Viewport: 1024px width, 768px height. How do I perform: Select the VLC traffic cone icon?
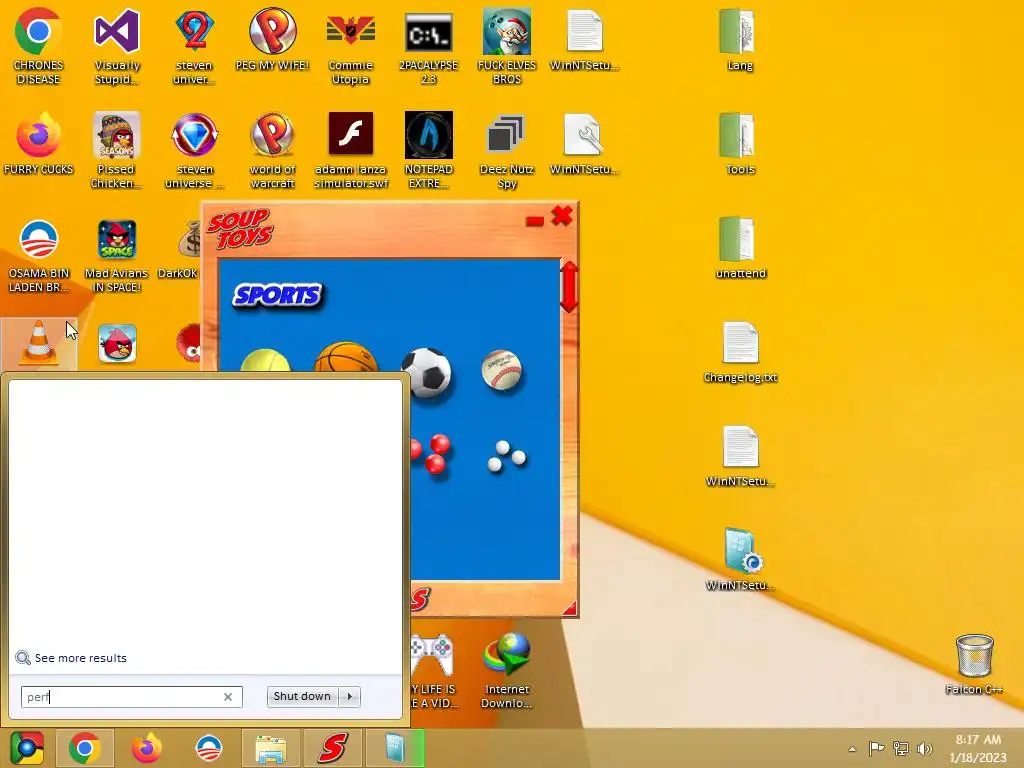(x=38, y=343)
